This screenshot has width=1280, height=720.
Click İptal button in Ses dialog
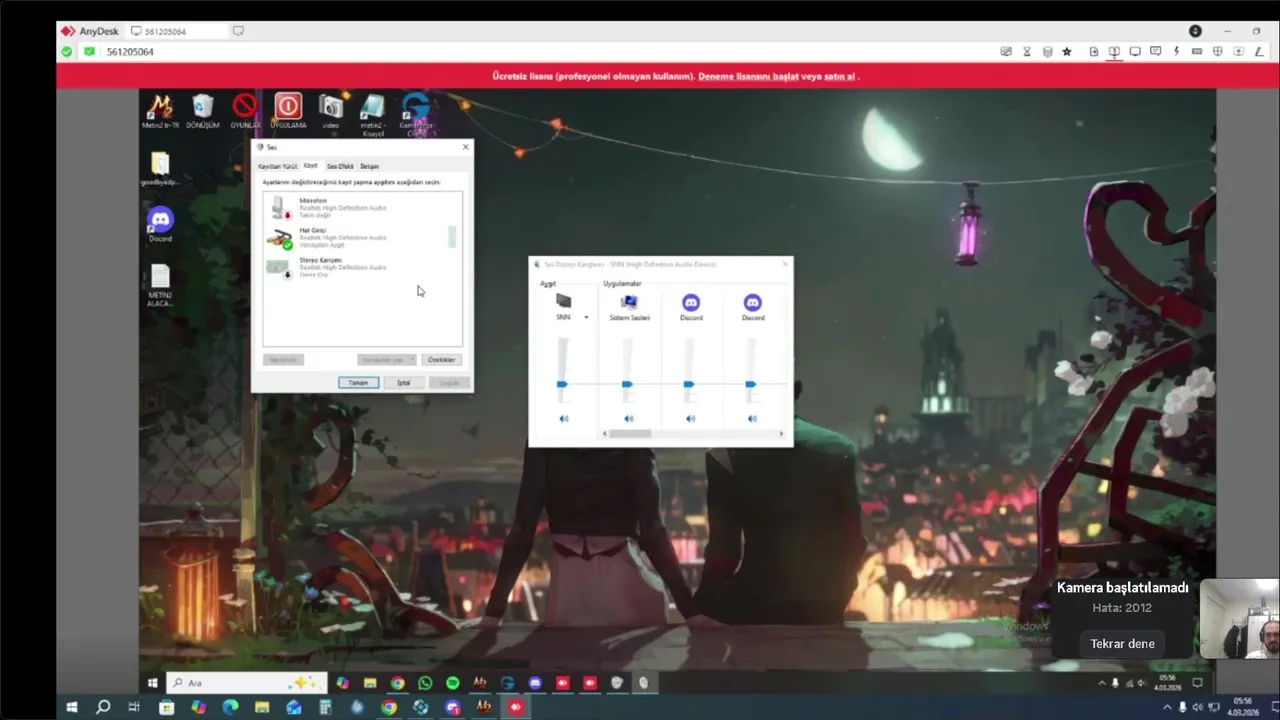click(404, 382)
